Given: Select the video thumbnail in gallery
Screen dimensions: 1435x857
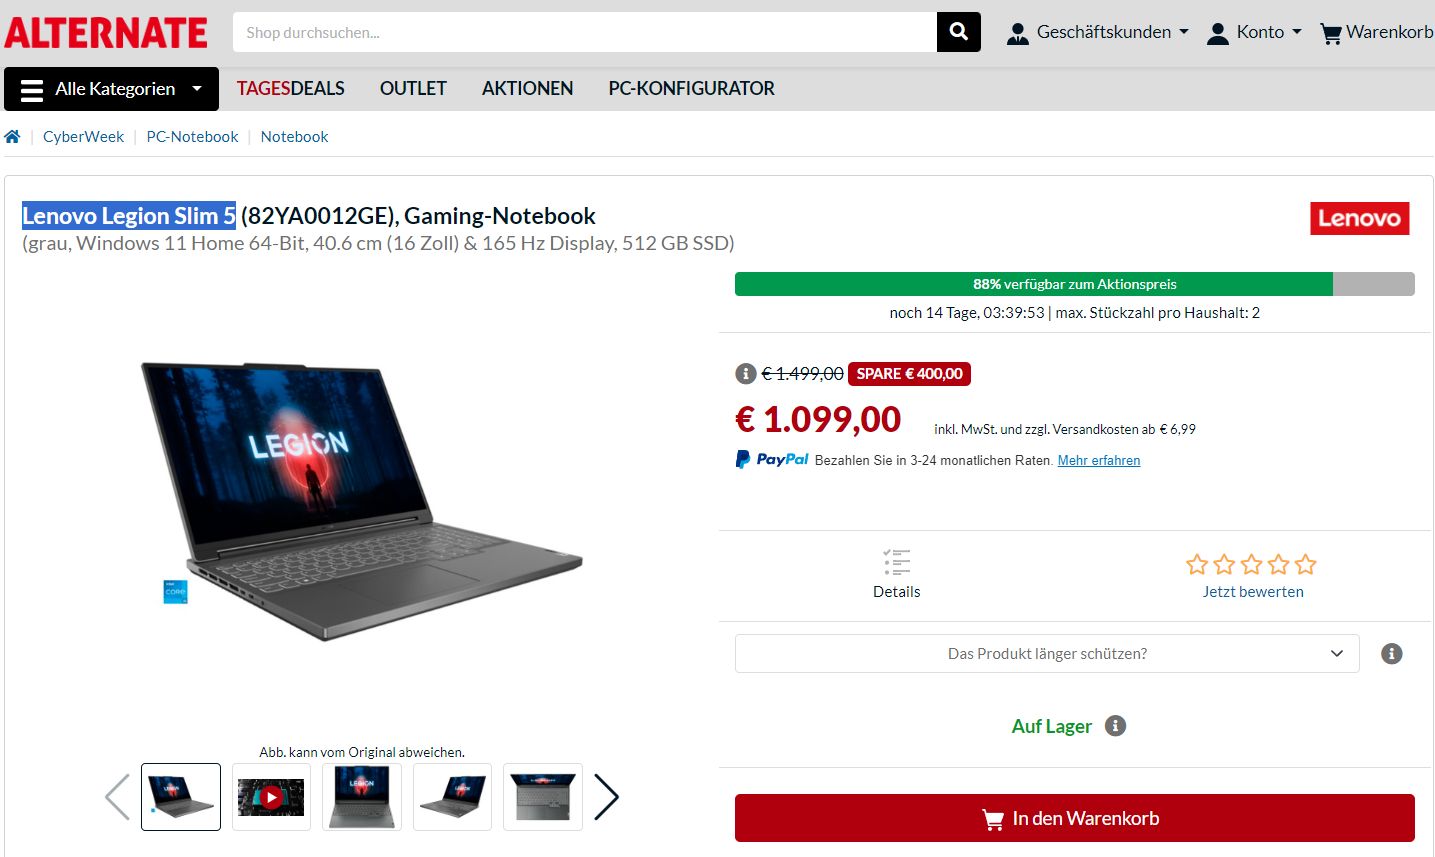Looking at the screenshot, I should [271, 797].
